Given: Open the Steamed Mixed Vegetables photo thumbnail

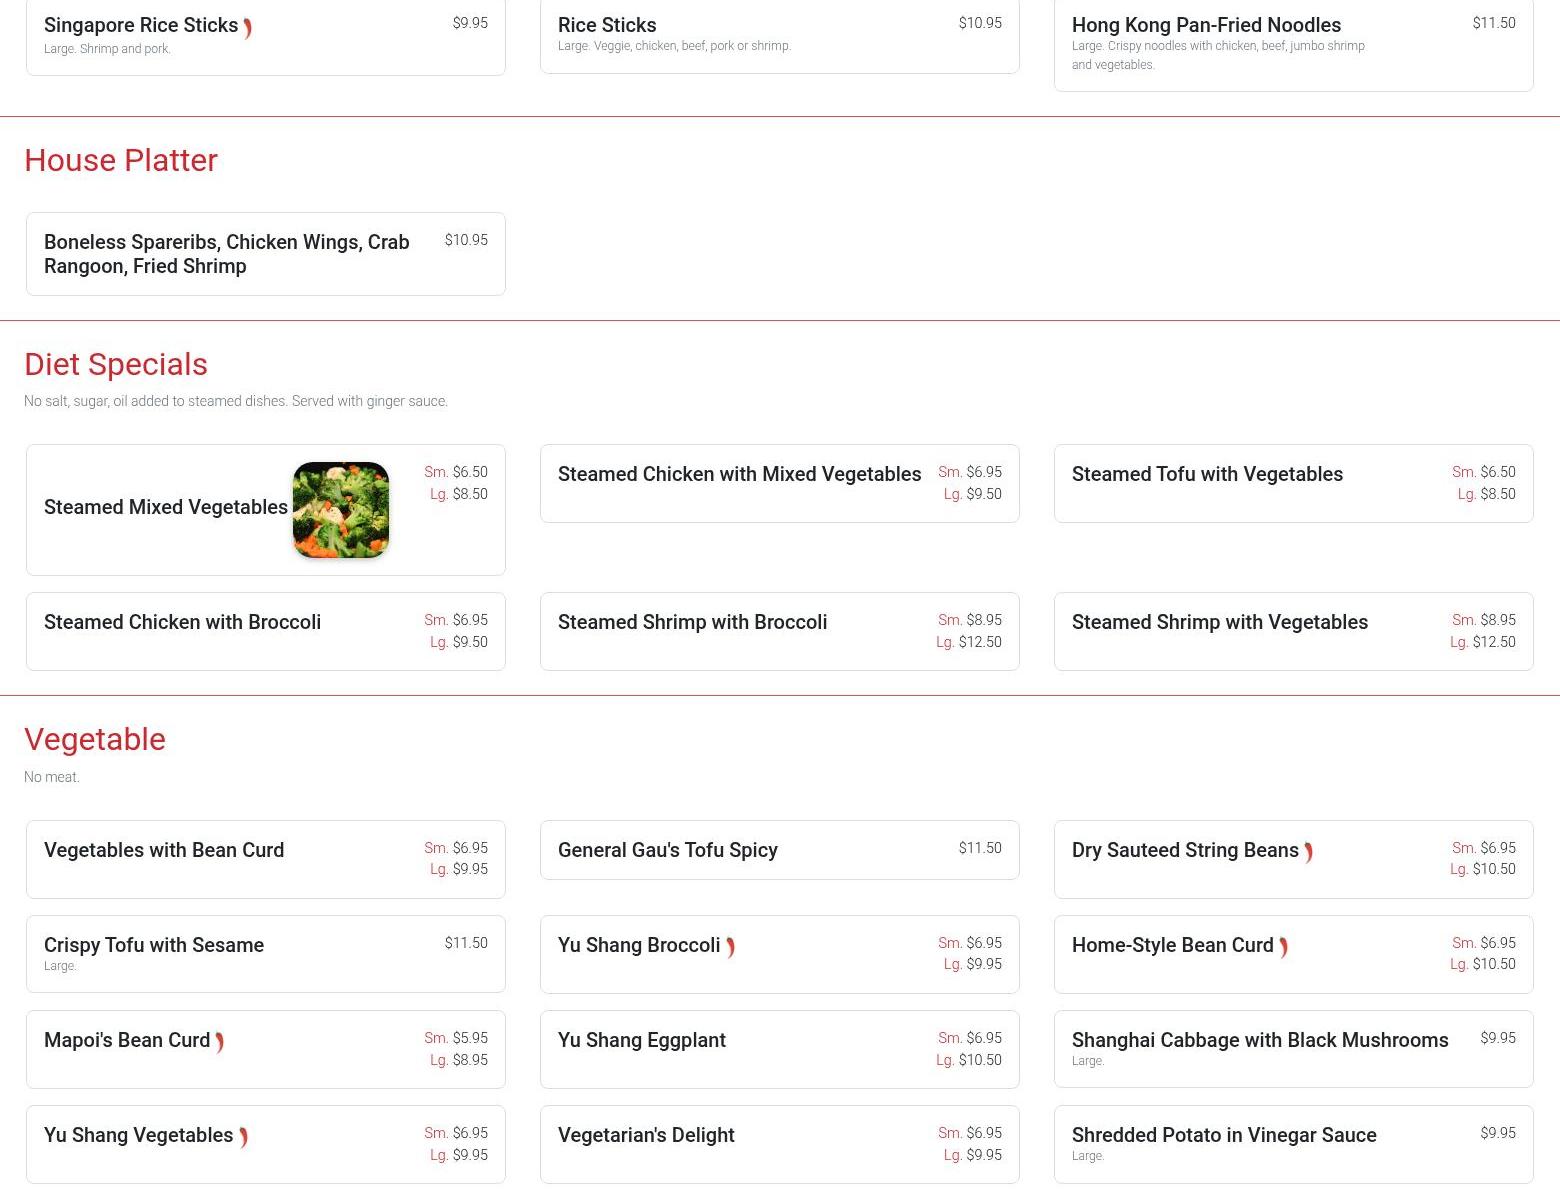Looking at the screenshot, I should coord(341,510).
